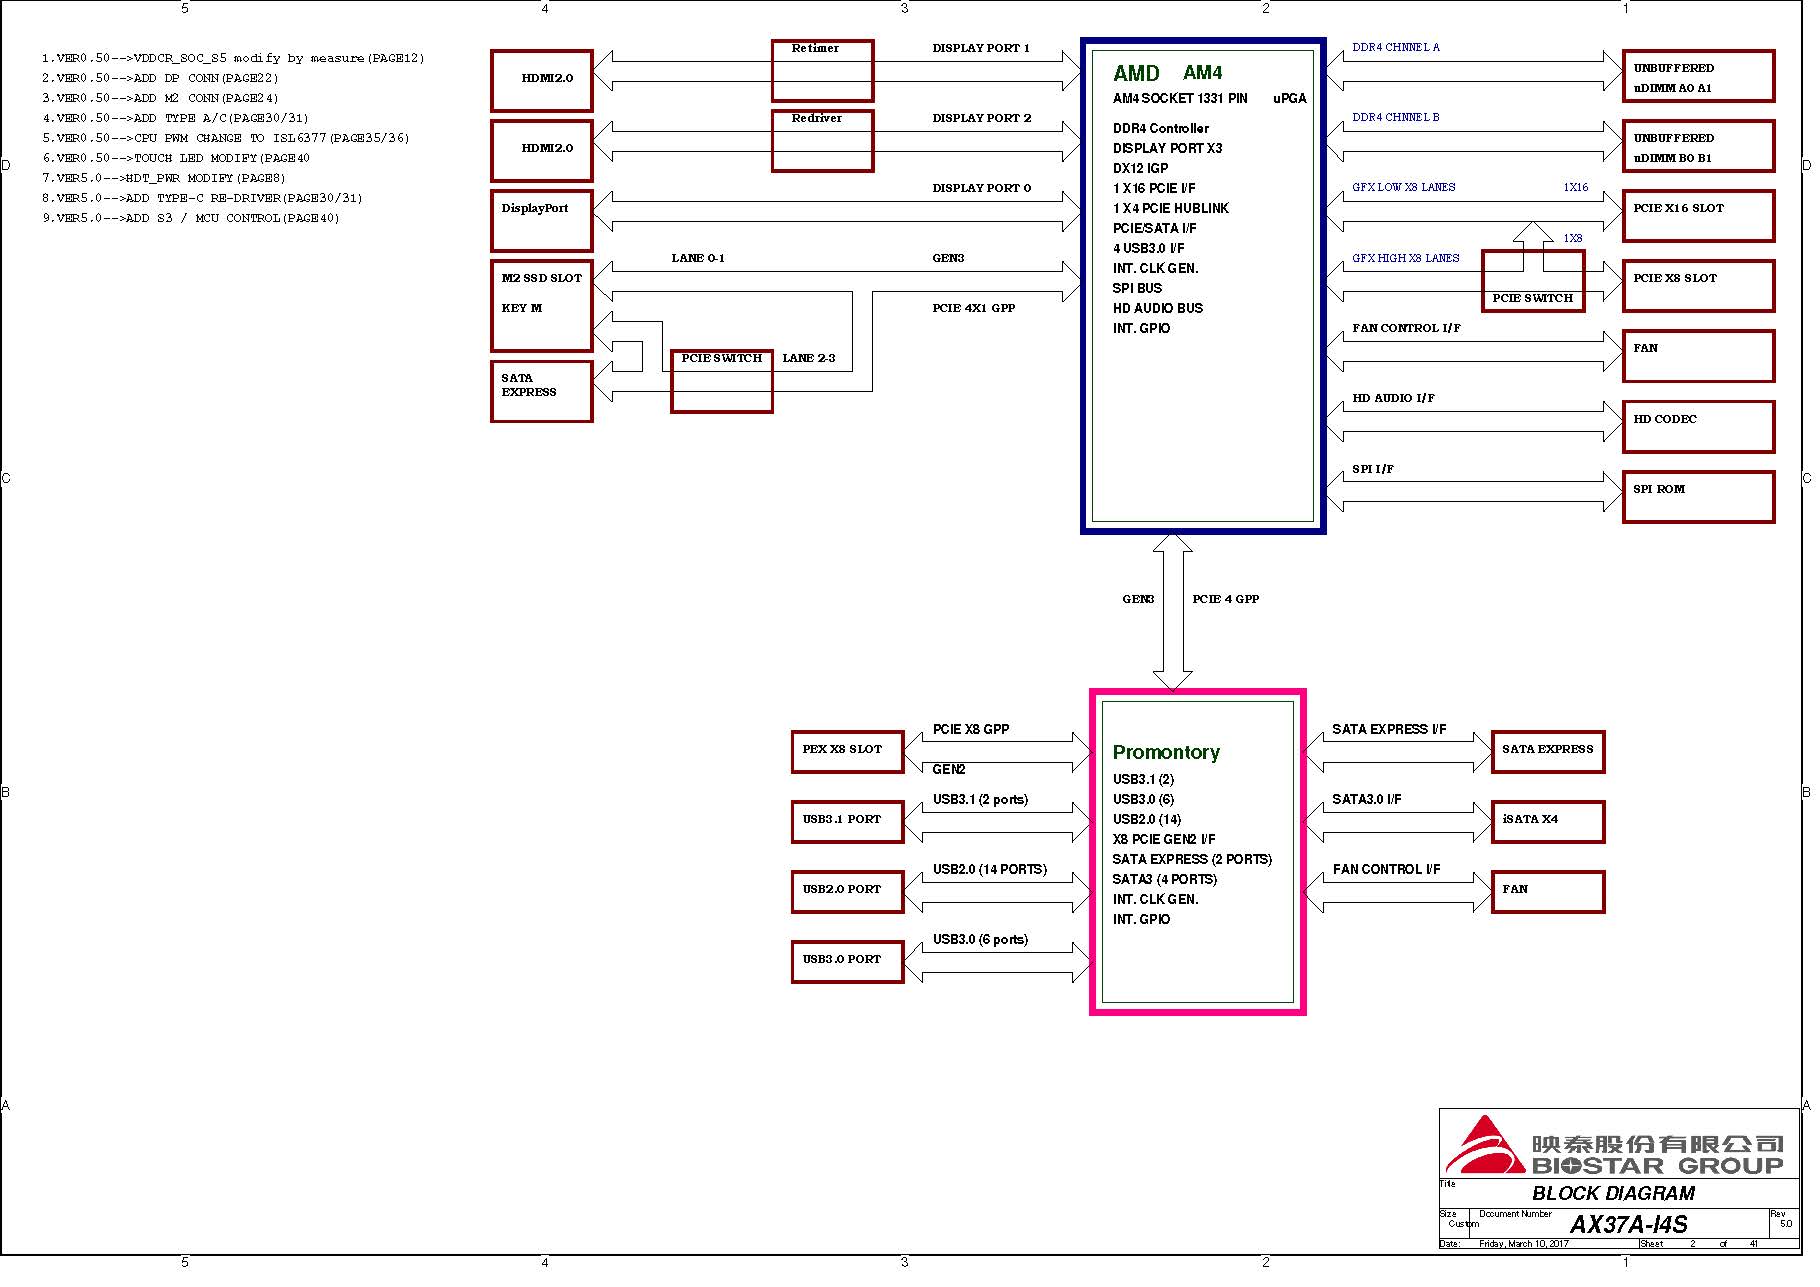This screenshot has width=1820, height=1287.
Task: Click the USB3.0 PORT block
Action: (848, 962)
